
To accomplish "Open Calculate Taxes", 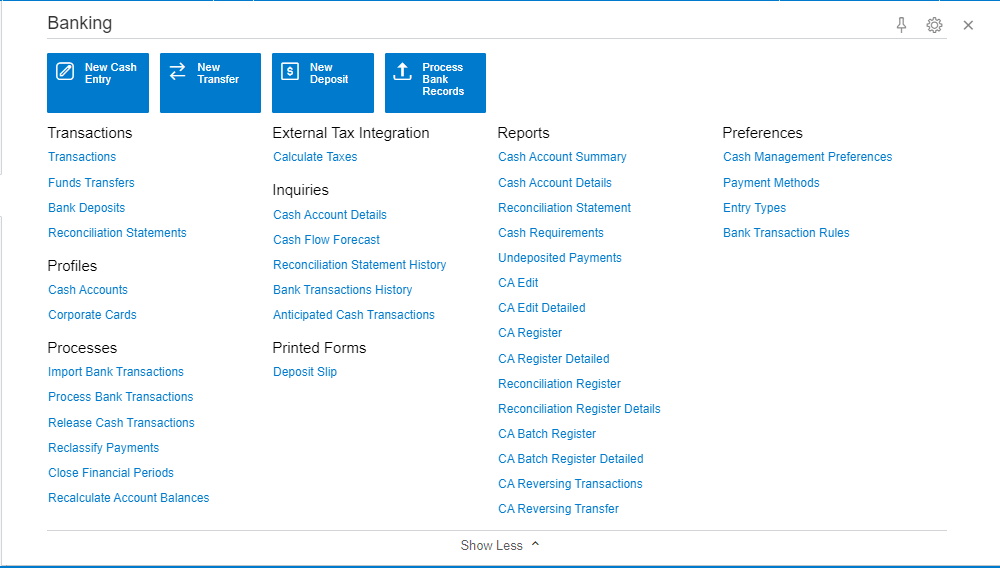I will point(315,157).
